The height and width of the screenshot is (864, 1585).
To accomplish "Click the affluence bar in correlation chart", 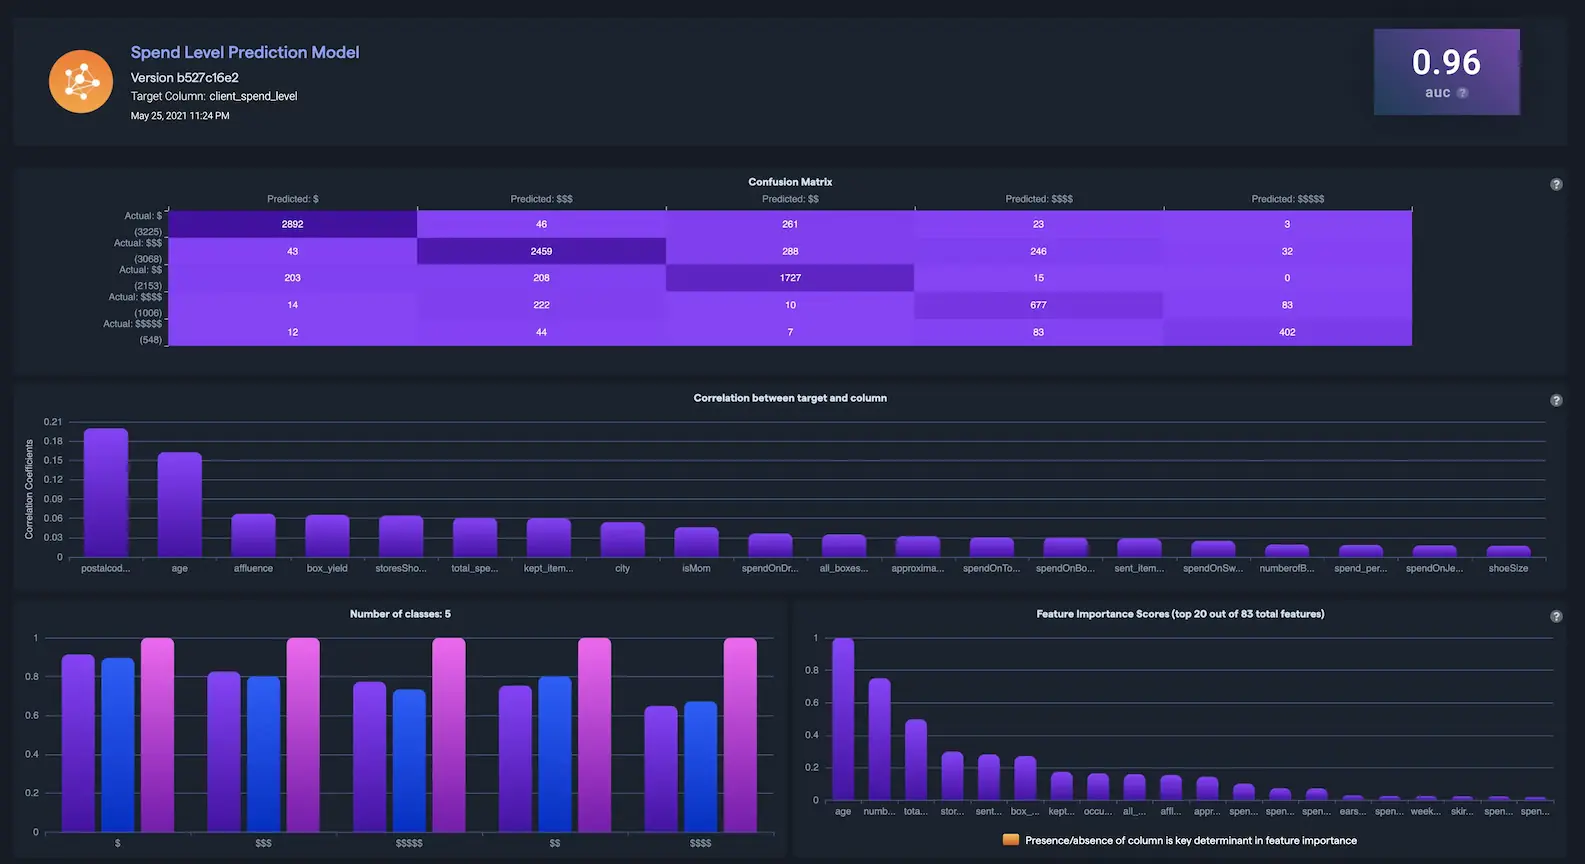I will pos(253,535).
